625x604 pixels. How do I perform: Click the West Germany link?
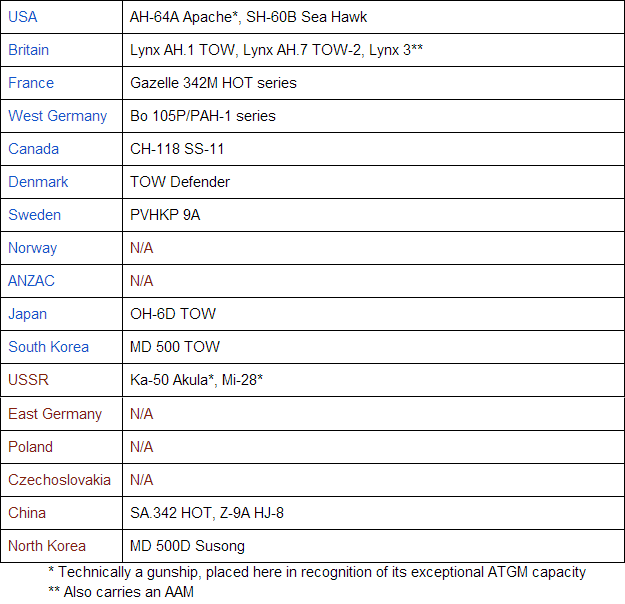pyautogui.click(x=57, y=116)
